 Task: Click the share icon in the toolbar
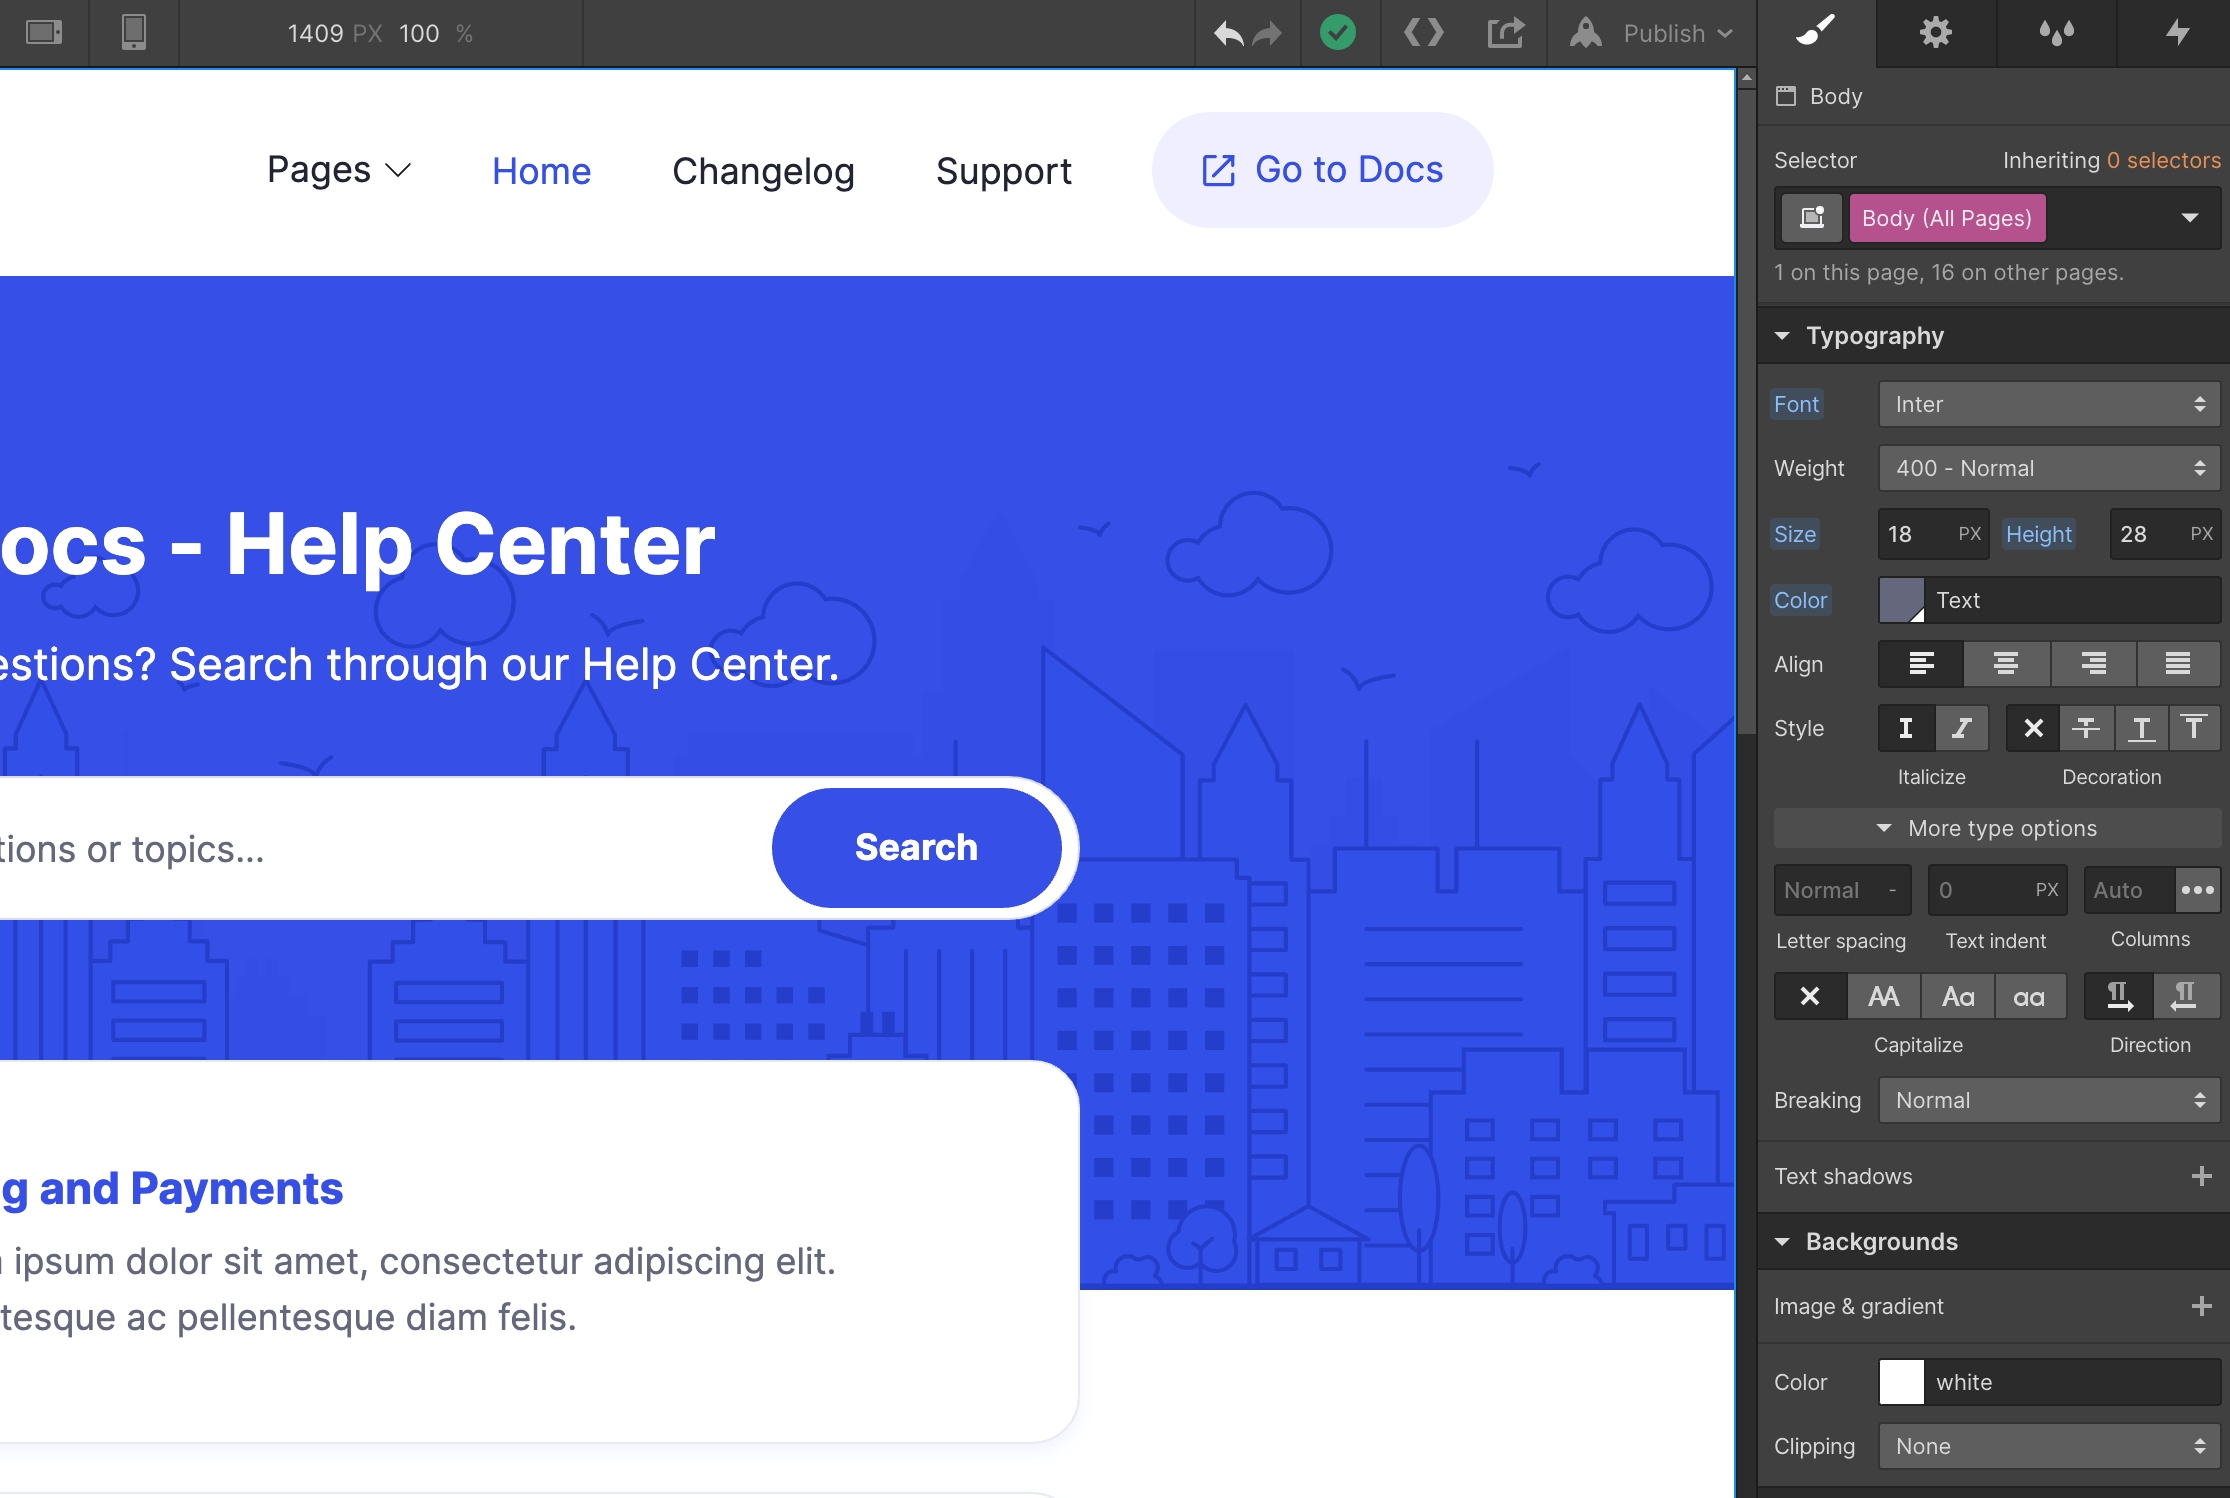coord(1505,33)
